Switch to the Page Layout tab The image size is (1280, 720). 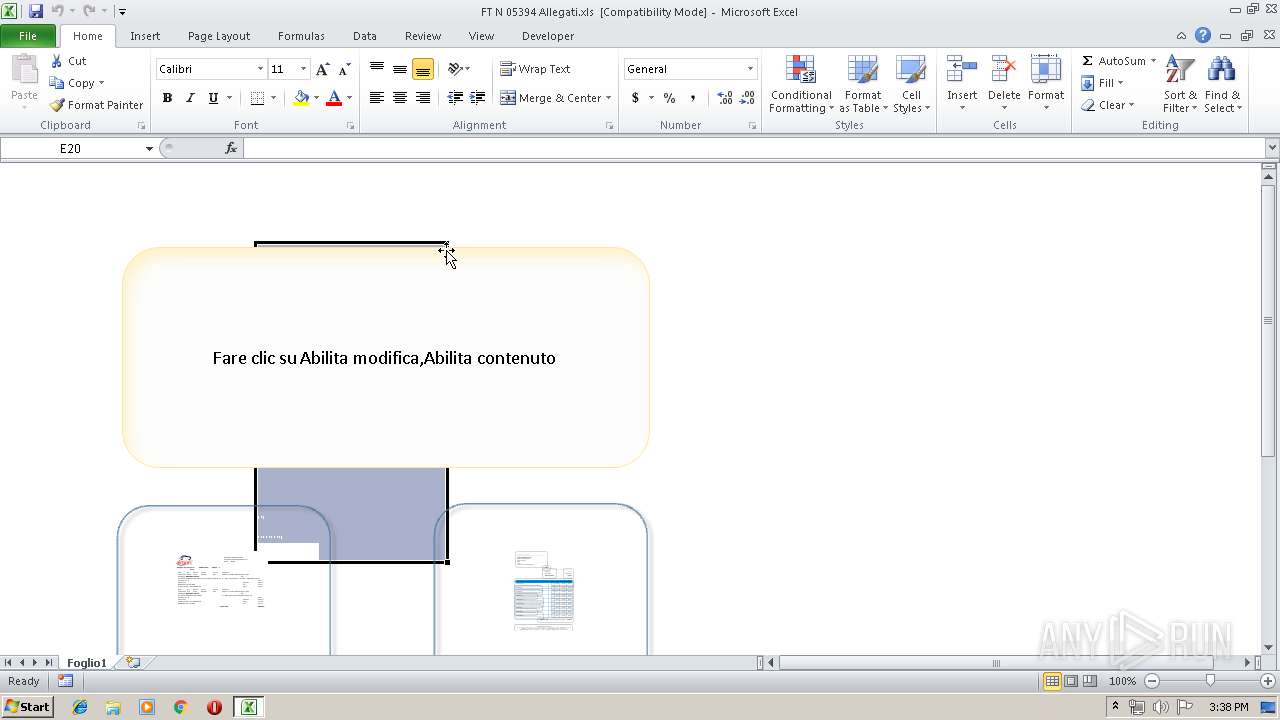coord(219,36)
